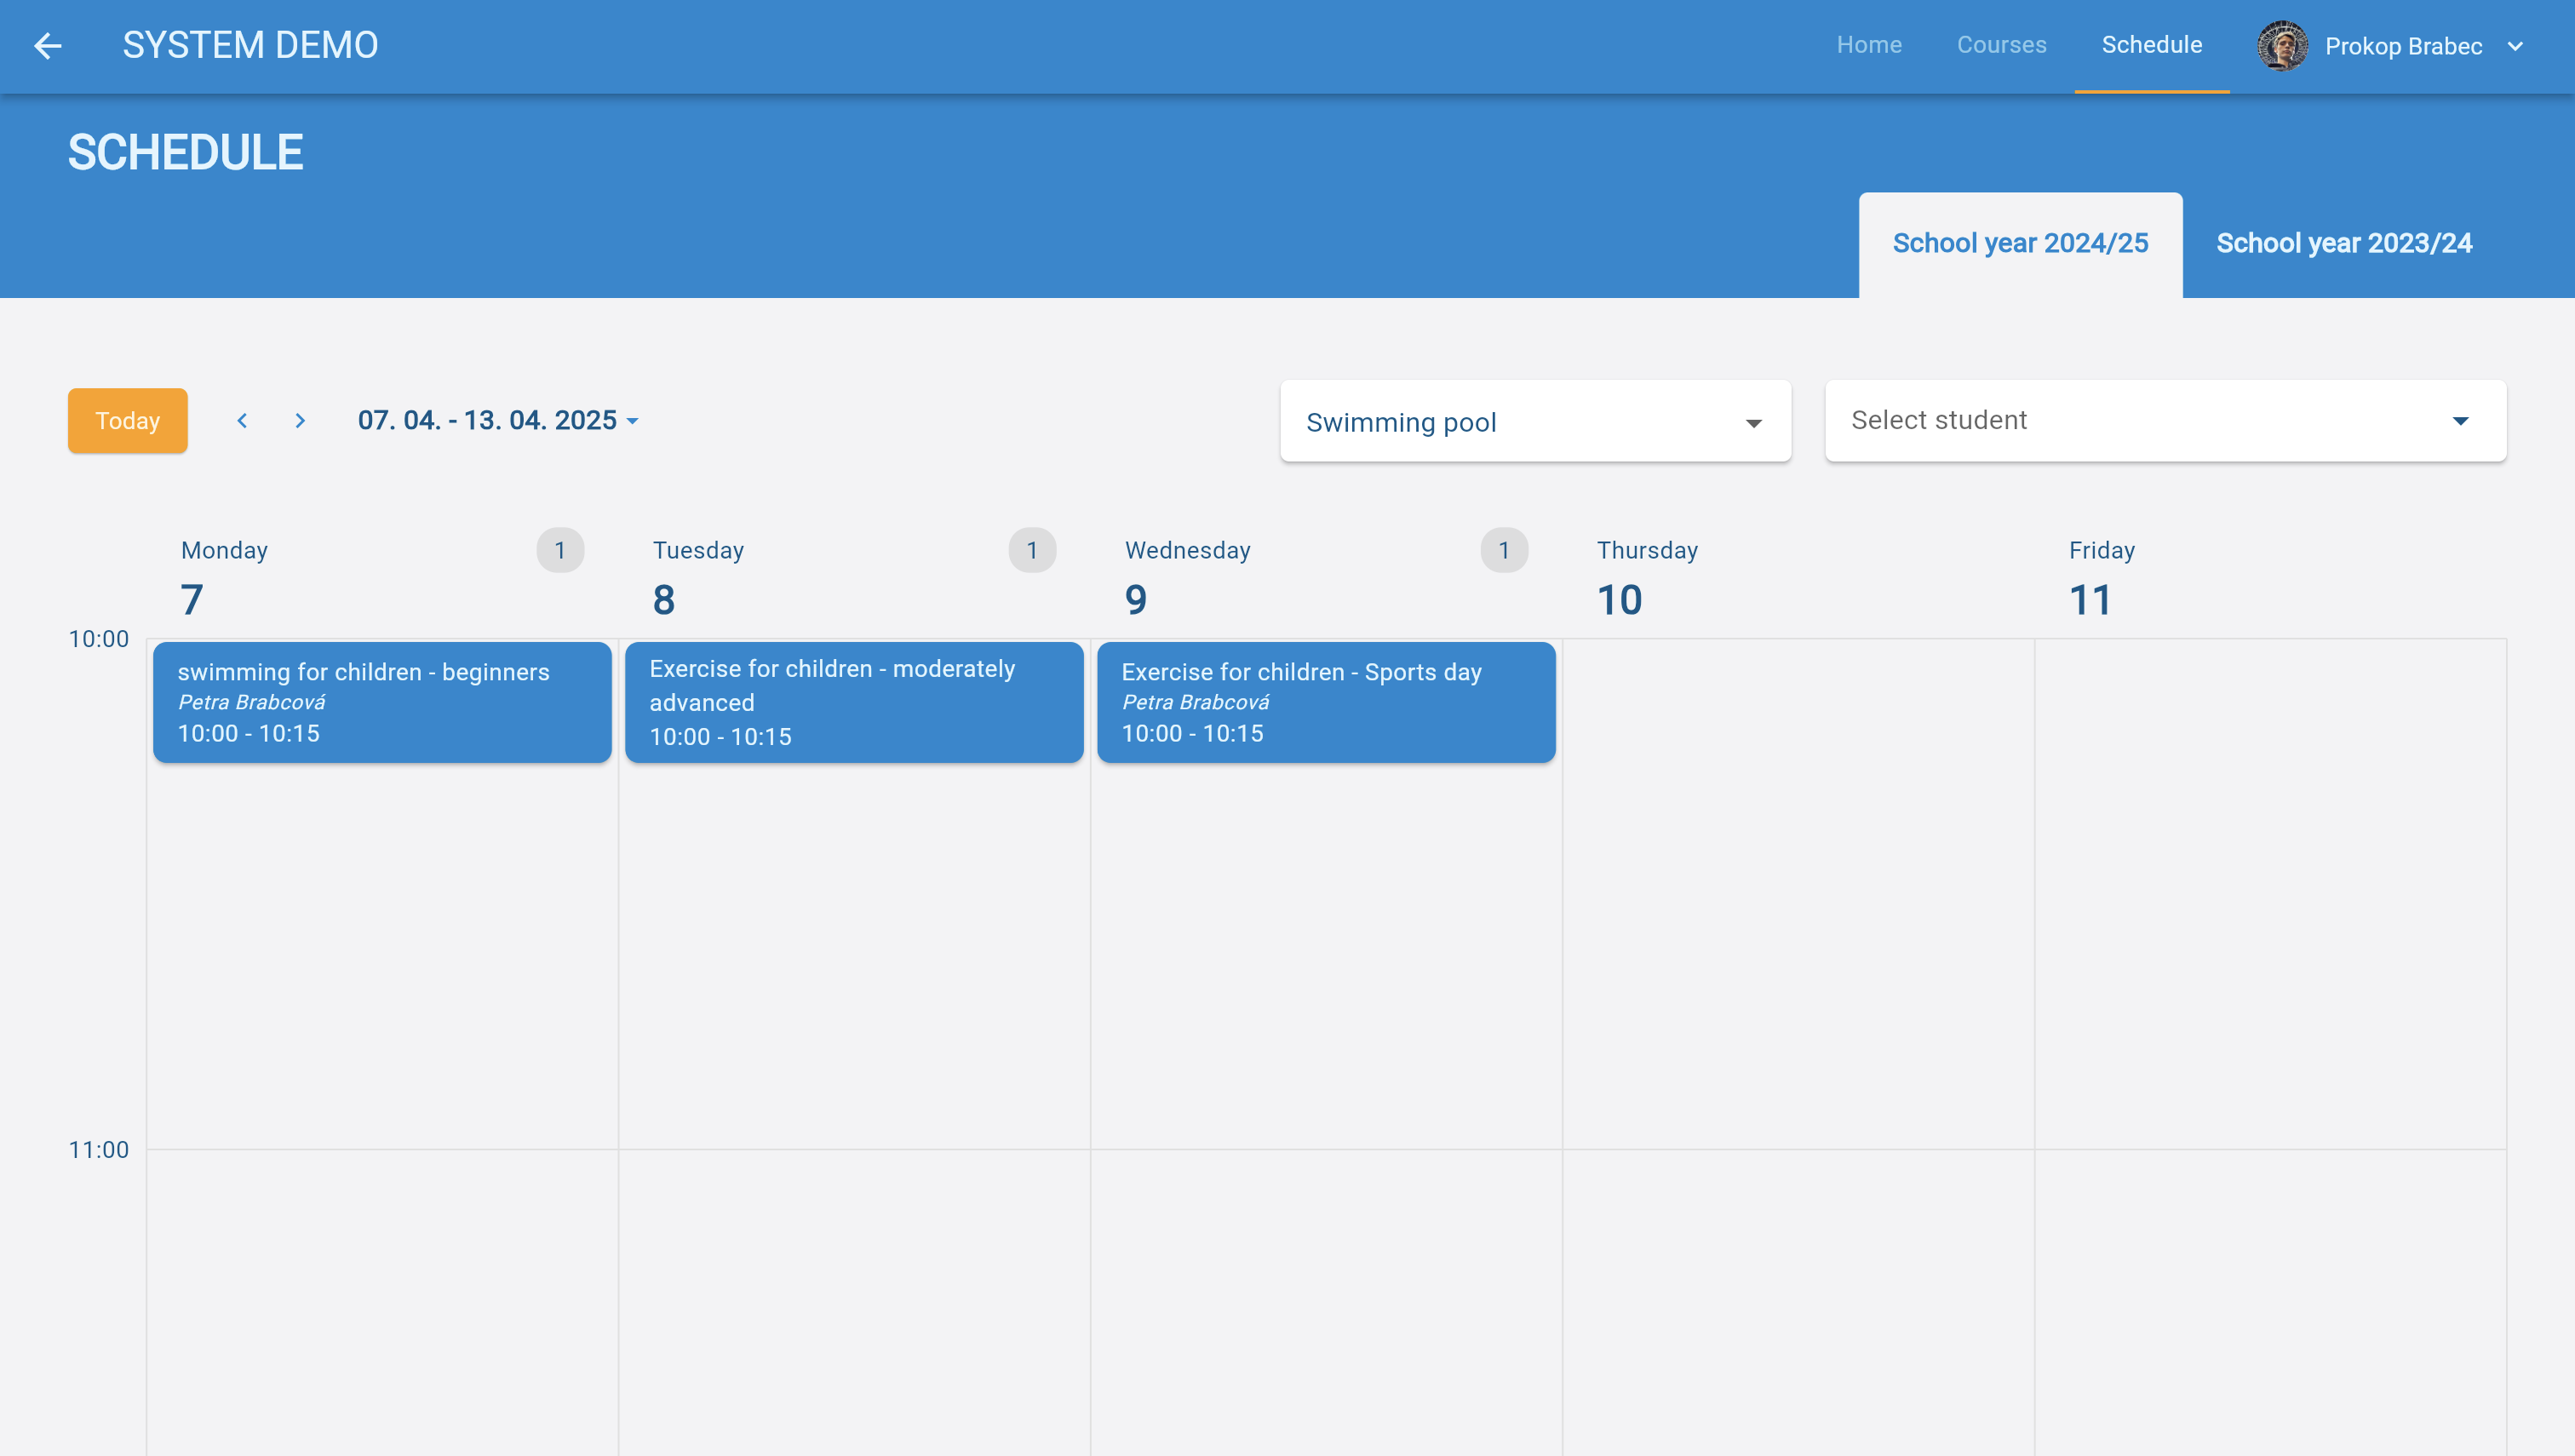Viewport: 2575px width, 1456px height.
Task: Go to next week arrow
Action: click(x=300, y=421)
